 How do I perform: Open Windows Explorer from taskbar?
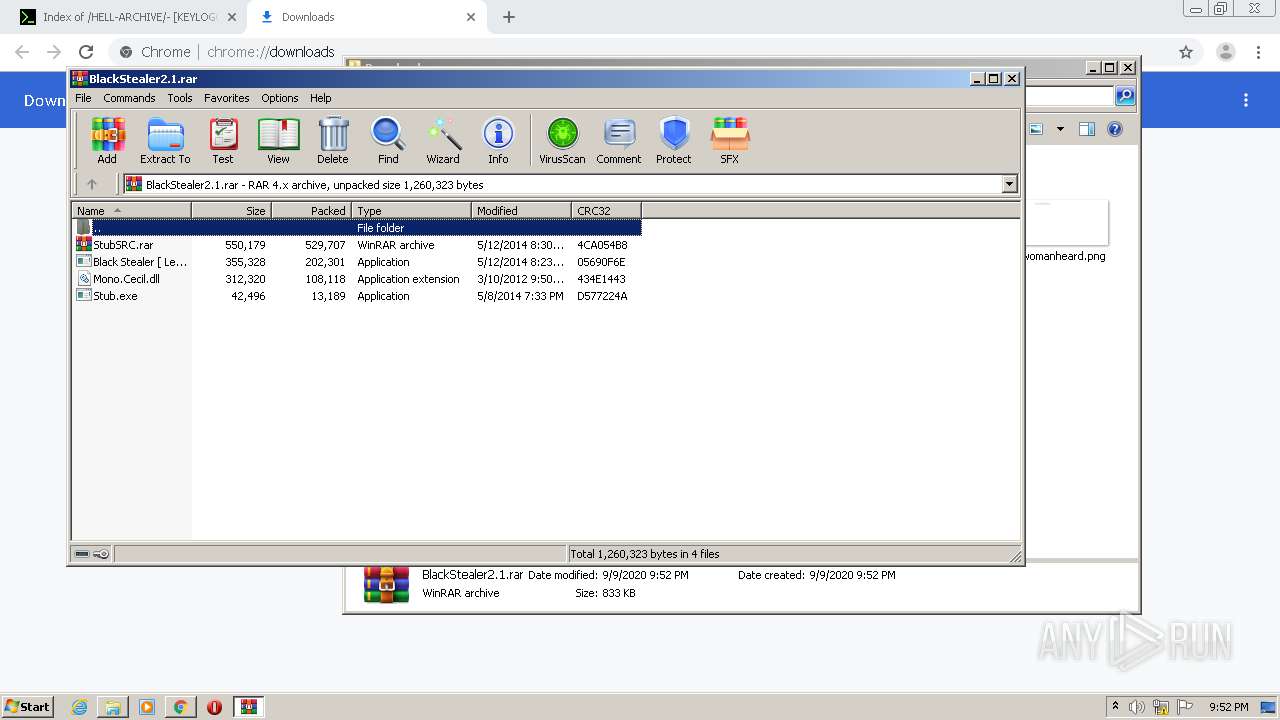[113, 707]
